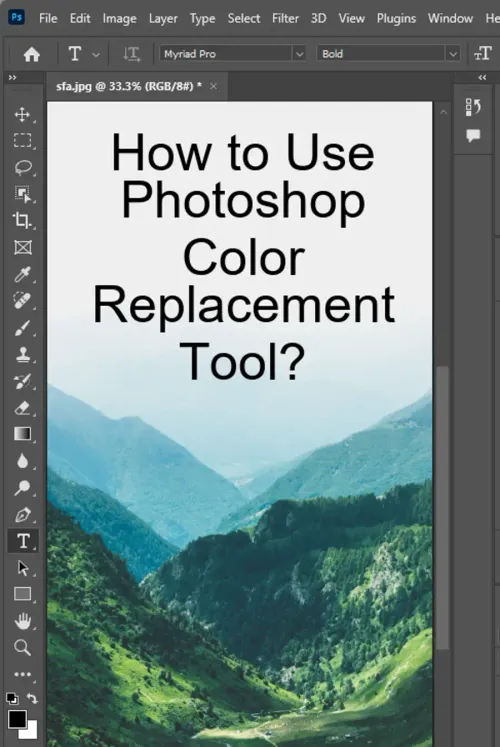Select the History Brush tool
This screenshot has height=747, width=500.
(22, 381)
